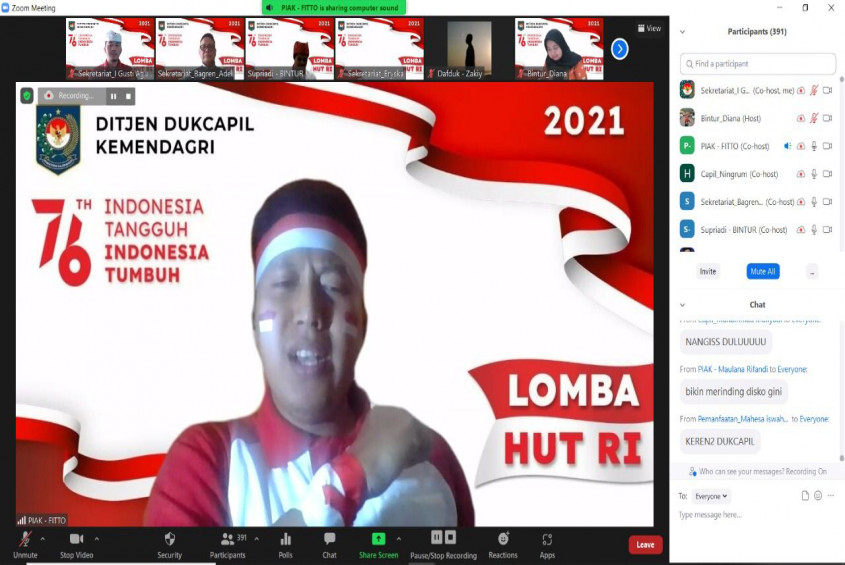Image resolution: width=845 pixels, height=565 pixels.
Task: Collapse the Chat panel chevron
Action: pos(682,305)
